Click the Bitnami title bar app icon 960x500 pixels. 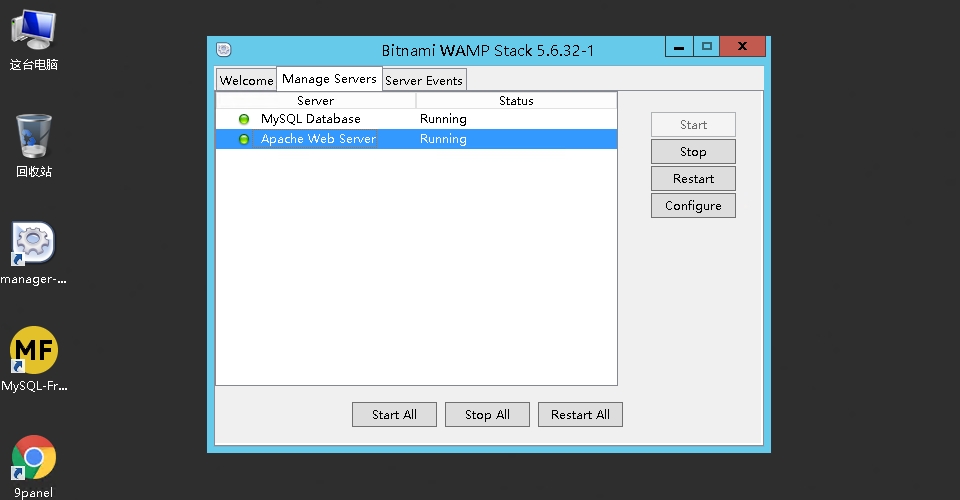[x=224, y=49]
